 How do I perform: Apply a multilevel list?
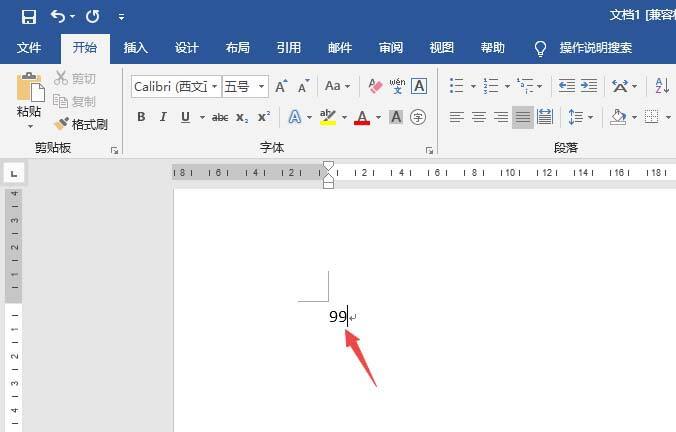pyautogui.click(x=525, y=86)
